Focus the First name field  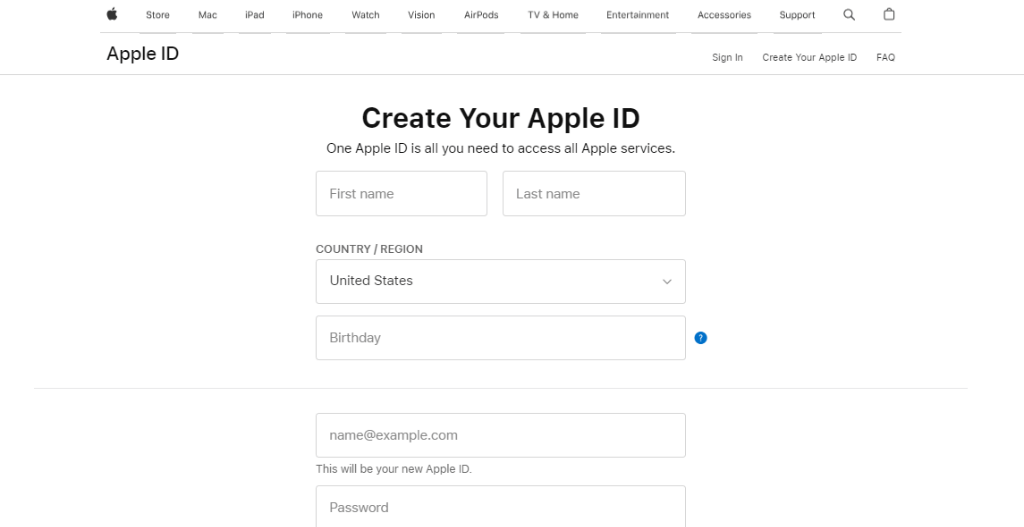401,194
